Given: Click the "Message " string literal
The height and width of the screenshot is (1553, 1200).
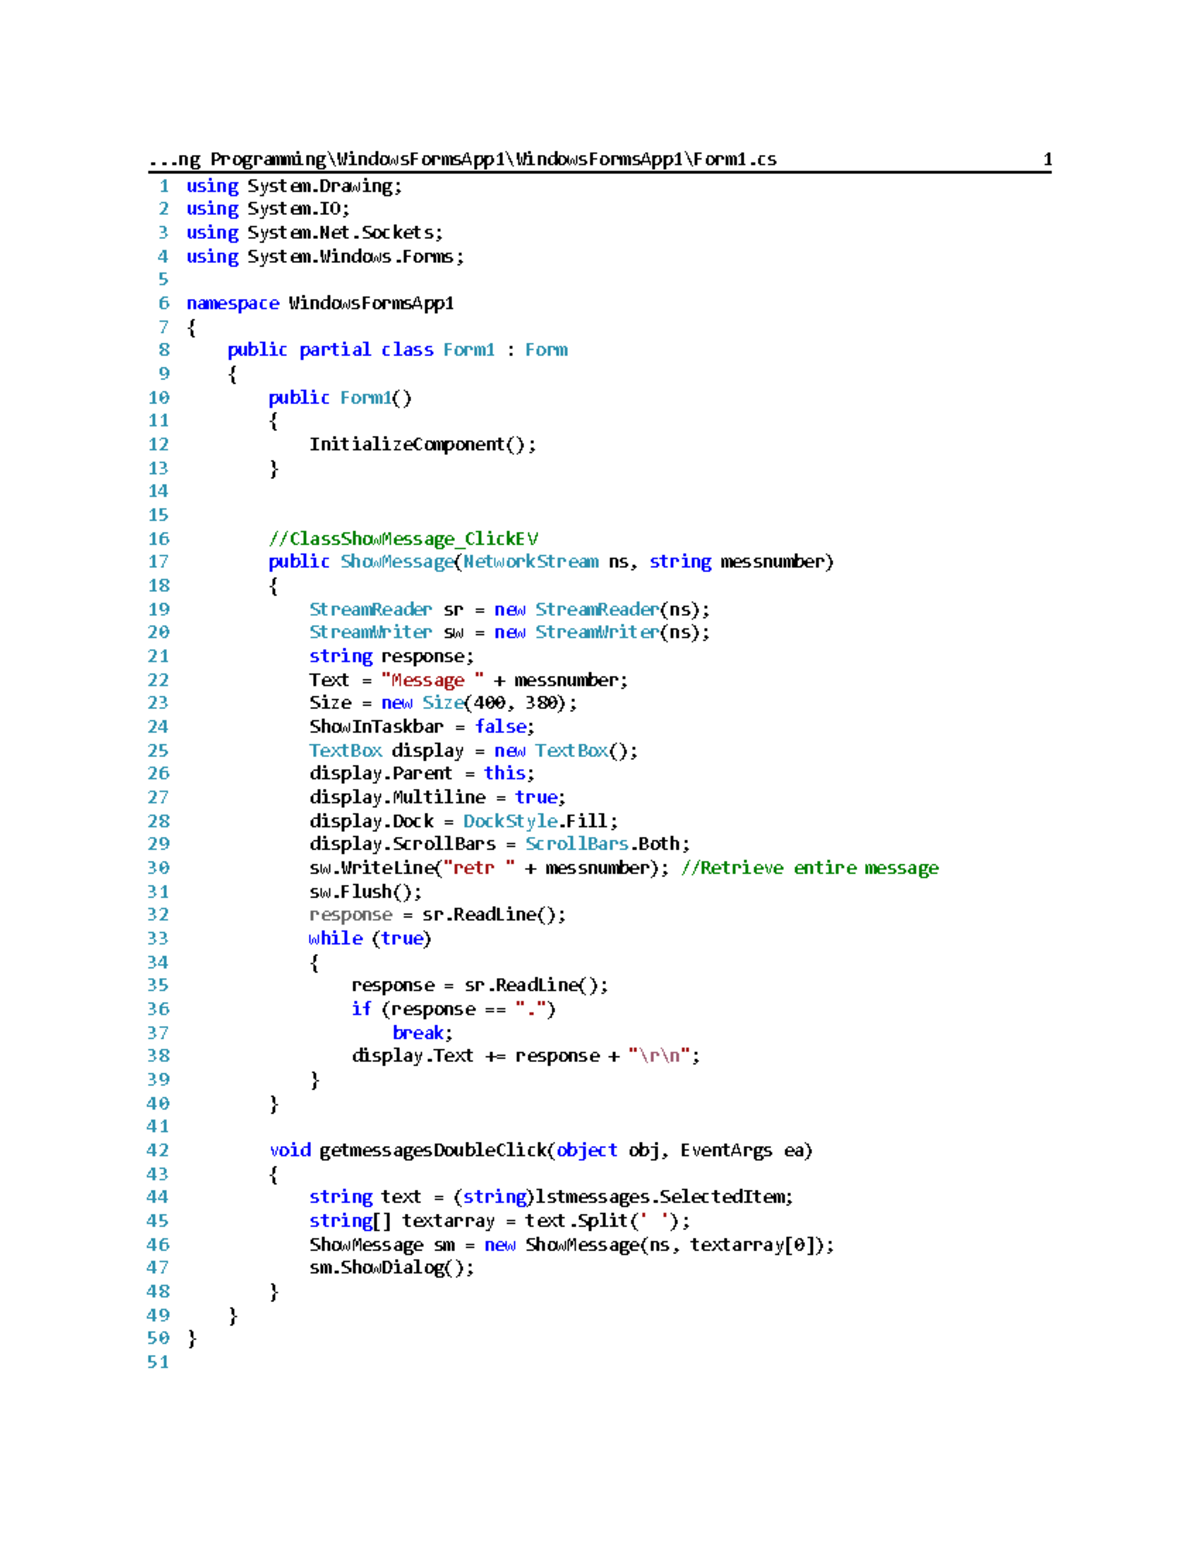Looking at the screenshot, I should pos(432,680).
